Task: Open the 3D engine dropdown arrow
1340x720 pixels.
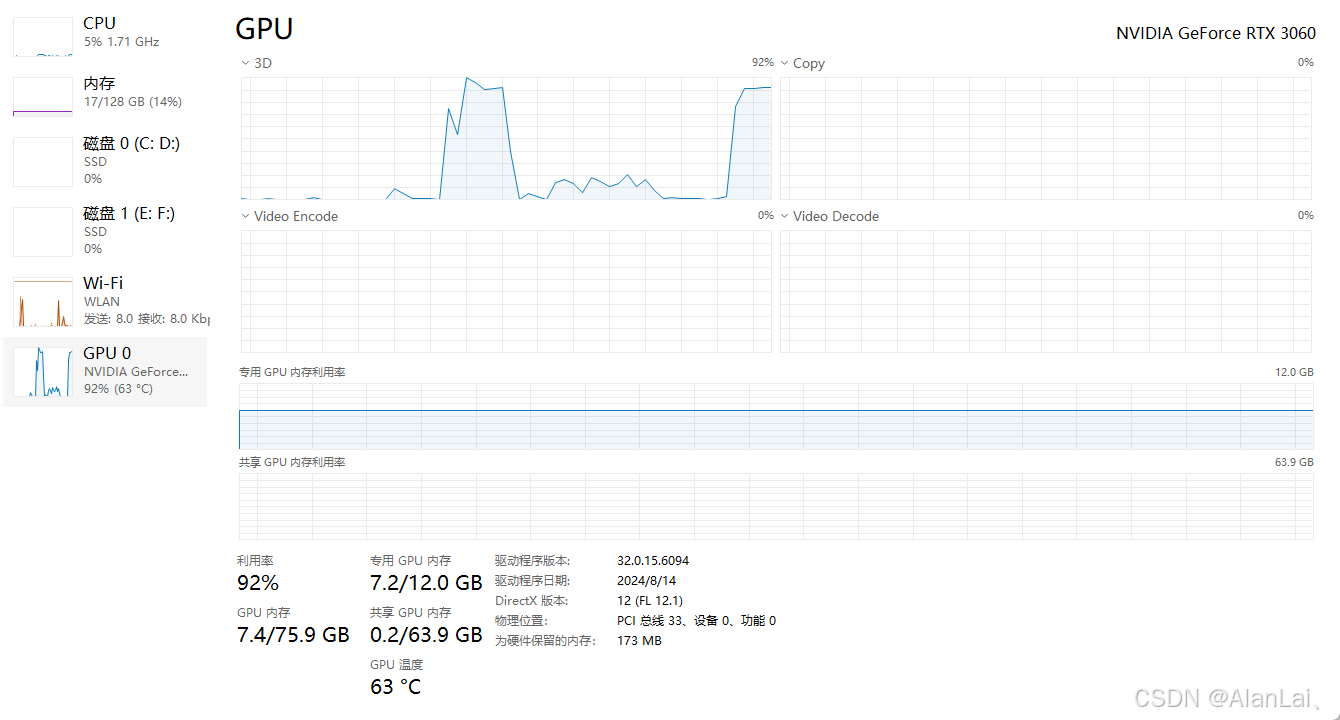Action: point(245,63)
